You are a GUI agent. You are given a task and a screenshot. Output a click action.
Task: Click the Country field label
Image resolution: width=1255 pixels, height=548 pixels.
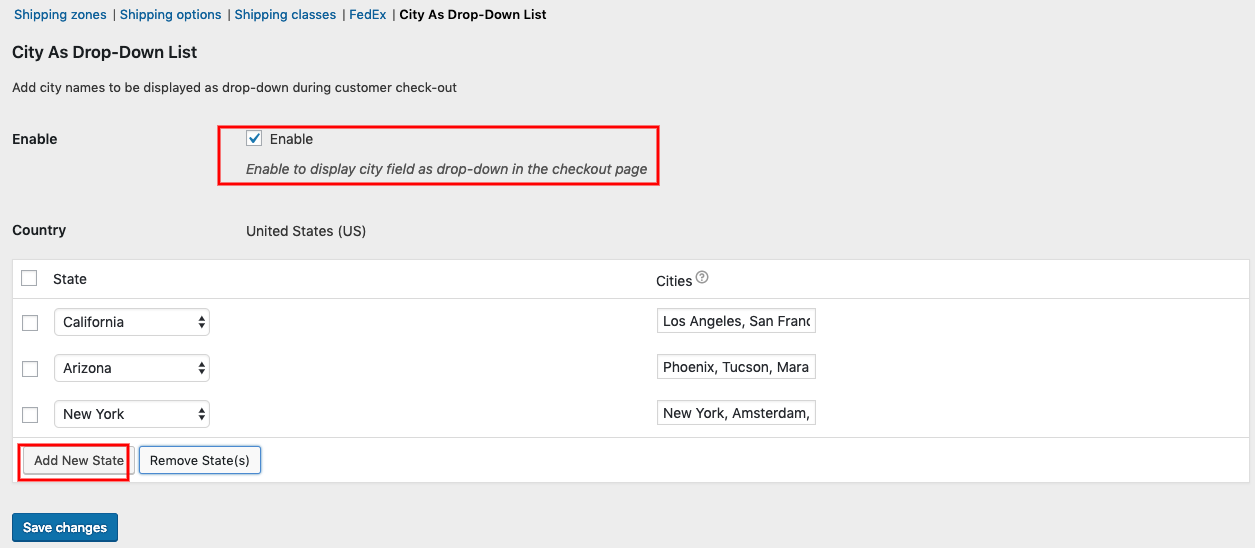pos(39,230)
